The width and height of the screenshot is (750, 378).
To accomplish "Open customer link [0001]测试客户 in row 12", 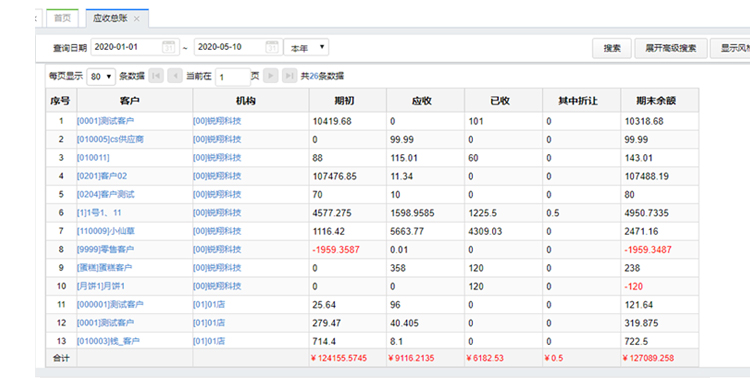I will click(106, 323).
